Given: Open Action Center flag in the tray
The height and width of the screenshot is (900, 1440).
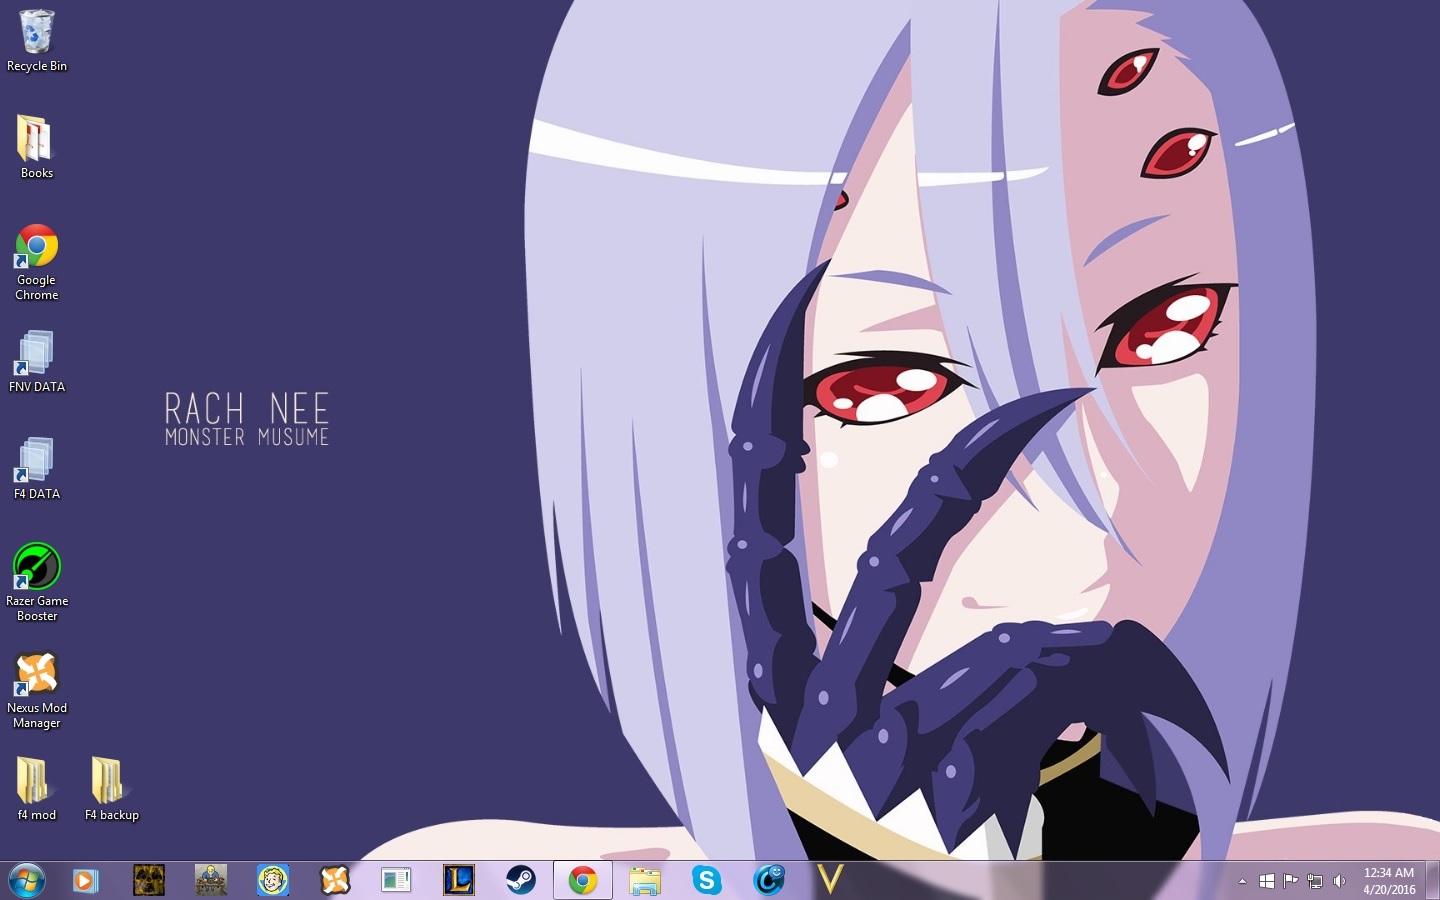Looking at the screenshot, I should [x=1291, y=881].
